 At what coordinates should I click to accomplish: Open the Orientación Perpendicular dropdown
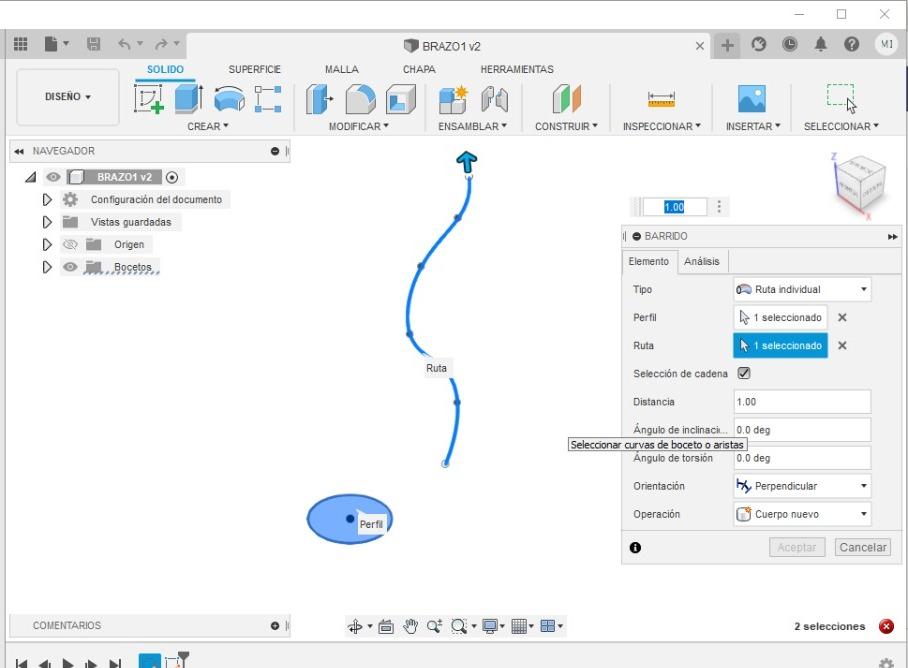click(x=802, y=486)
